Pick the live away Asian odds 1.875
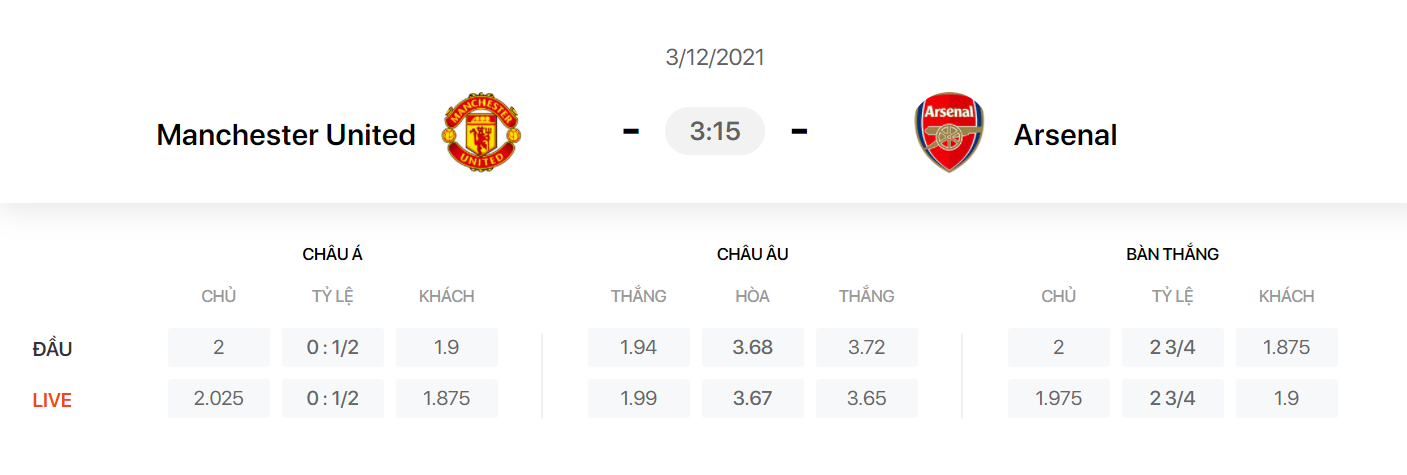Screen dimensions: 1407x475 pyautogui.click(x=446, y=398)
